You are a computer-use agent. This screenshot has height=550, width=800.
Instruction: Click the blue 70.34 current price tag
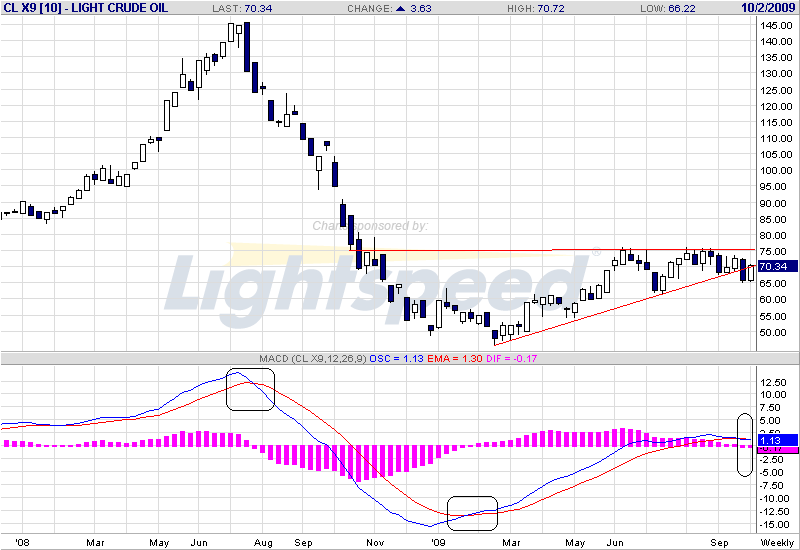[777, 266]
